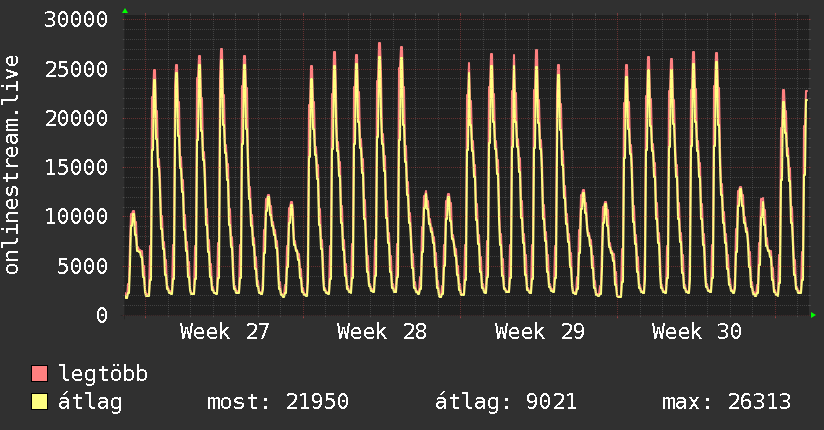This screenshot has width=824, height=430.
Task: Click the 30000 y-axis label
Action: click(76, 20)
